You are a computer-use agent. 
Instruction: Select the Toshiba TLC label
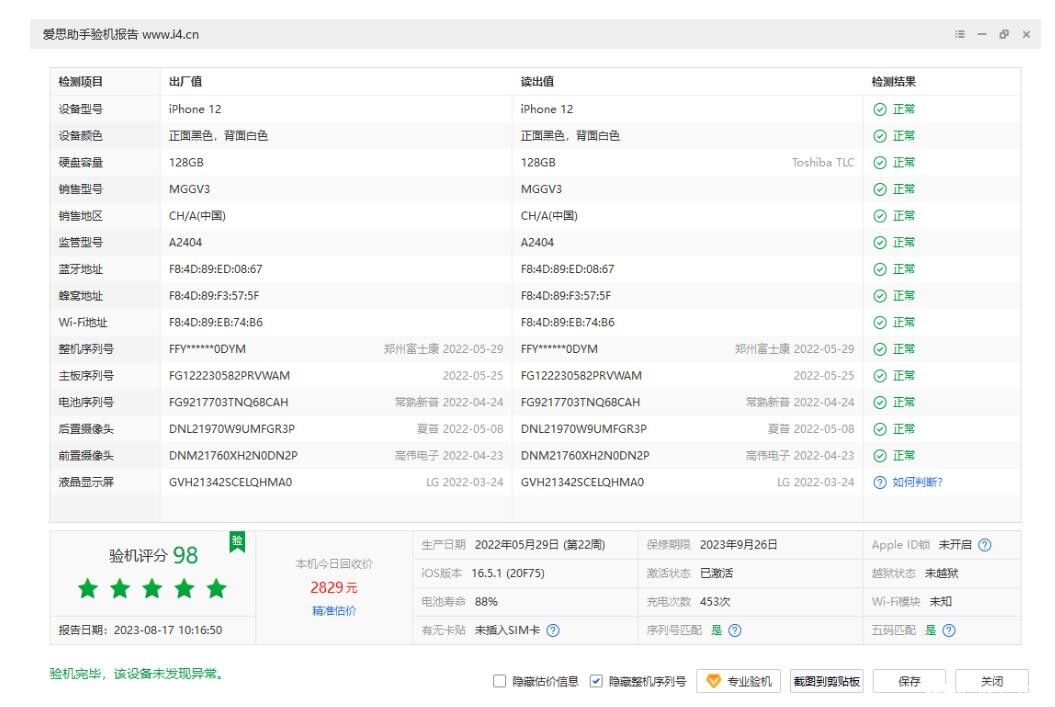pos(823,163)
